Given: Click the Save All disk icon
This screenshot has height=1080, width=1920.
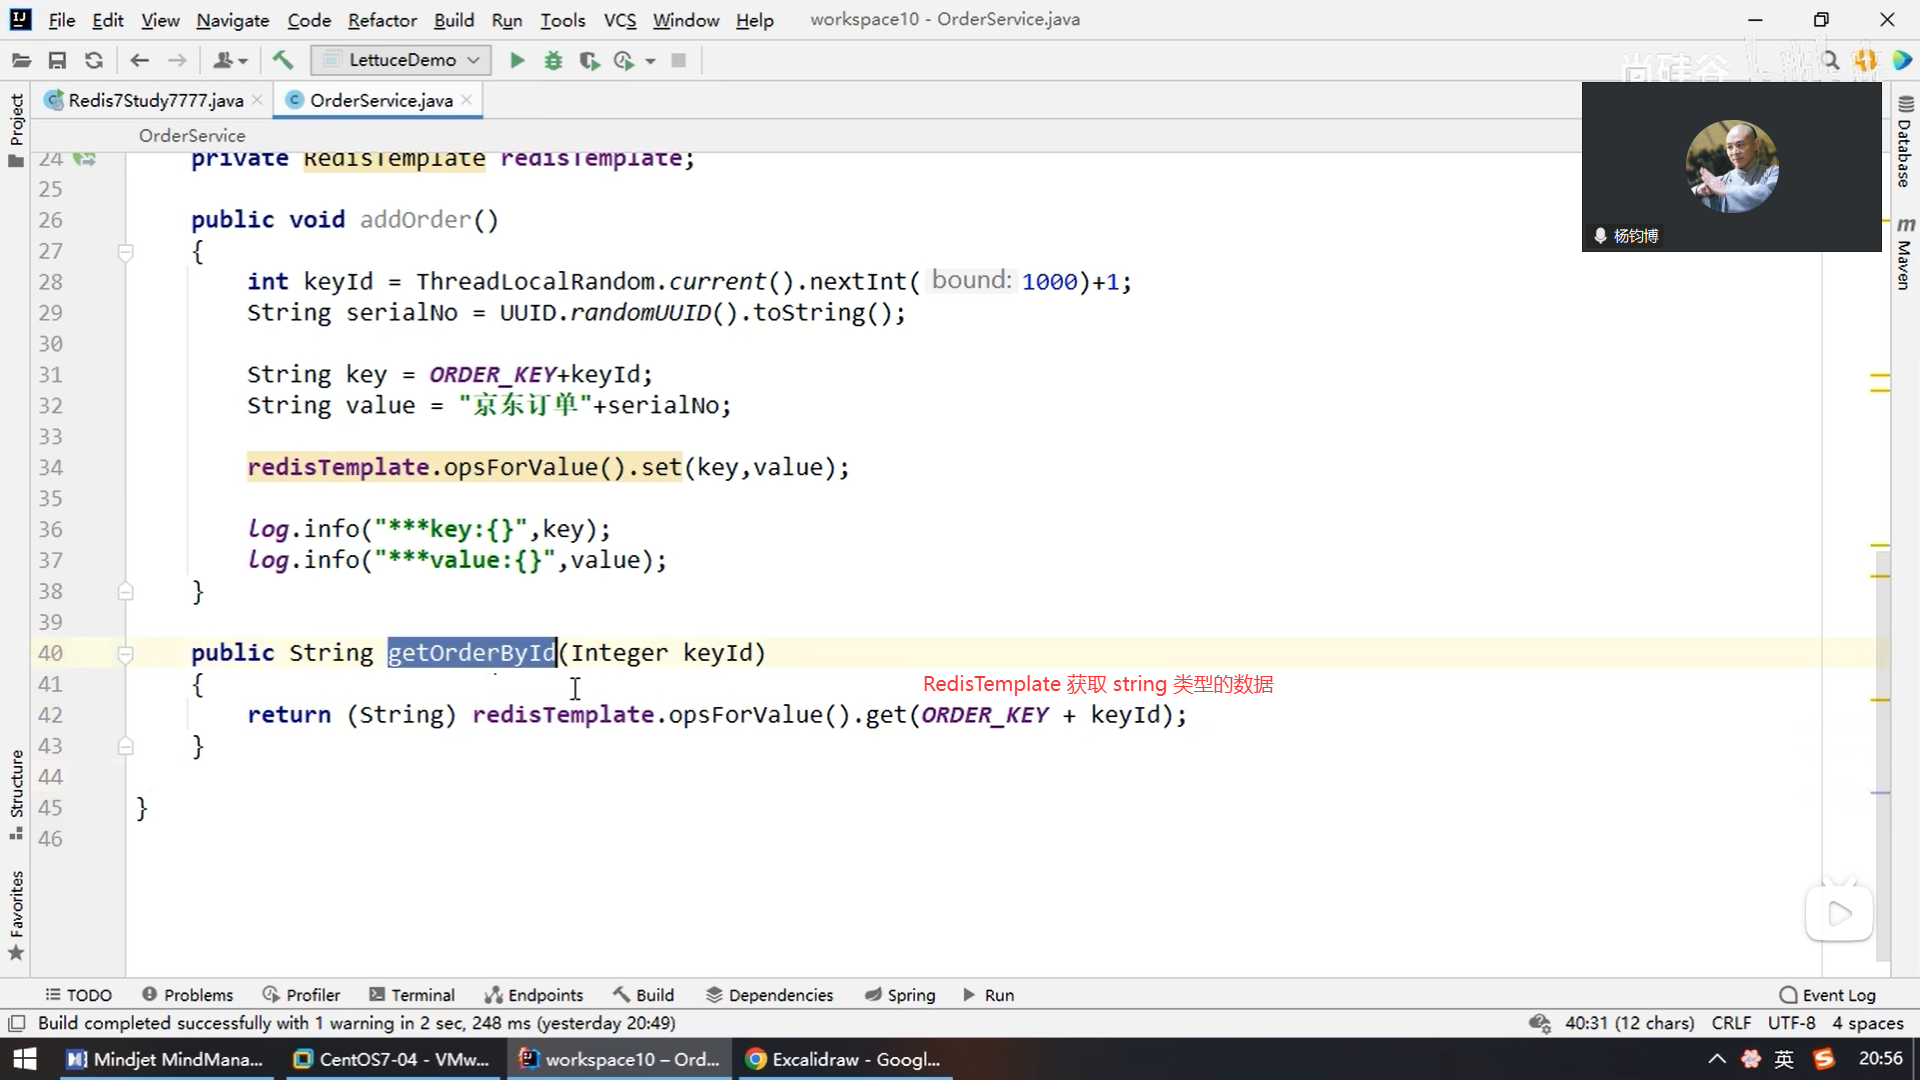Looking at the screenshot, I should coord(57,61).
